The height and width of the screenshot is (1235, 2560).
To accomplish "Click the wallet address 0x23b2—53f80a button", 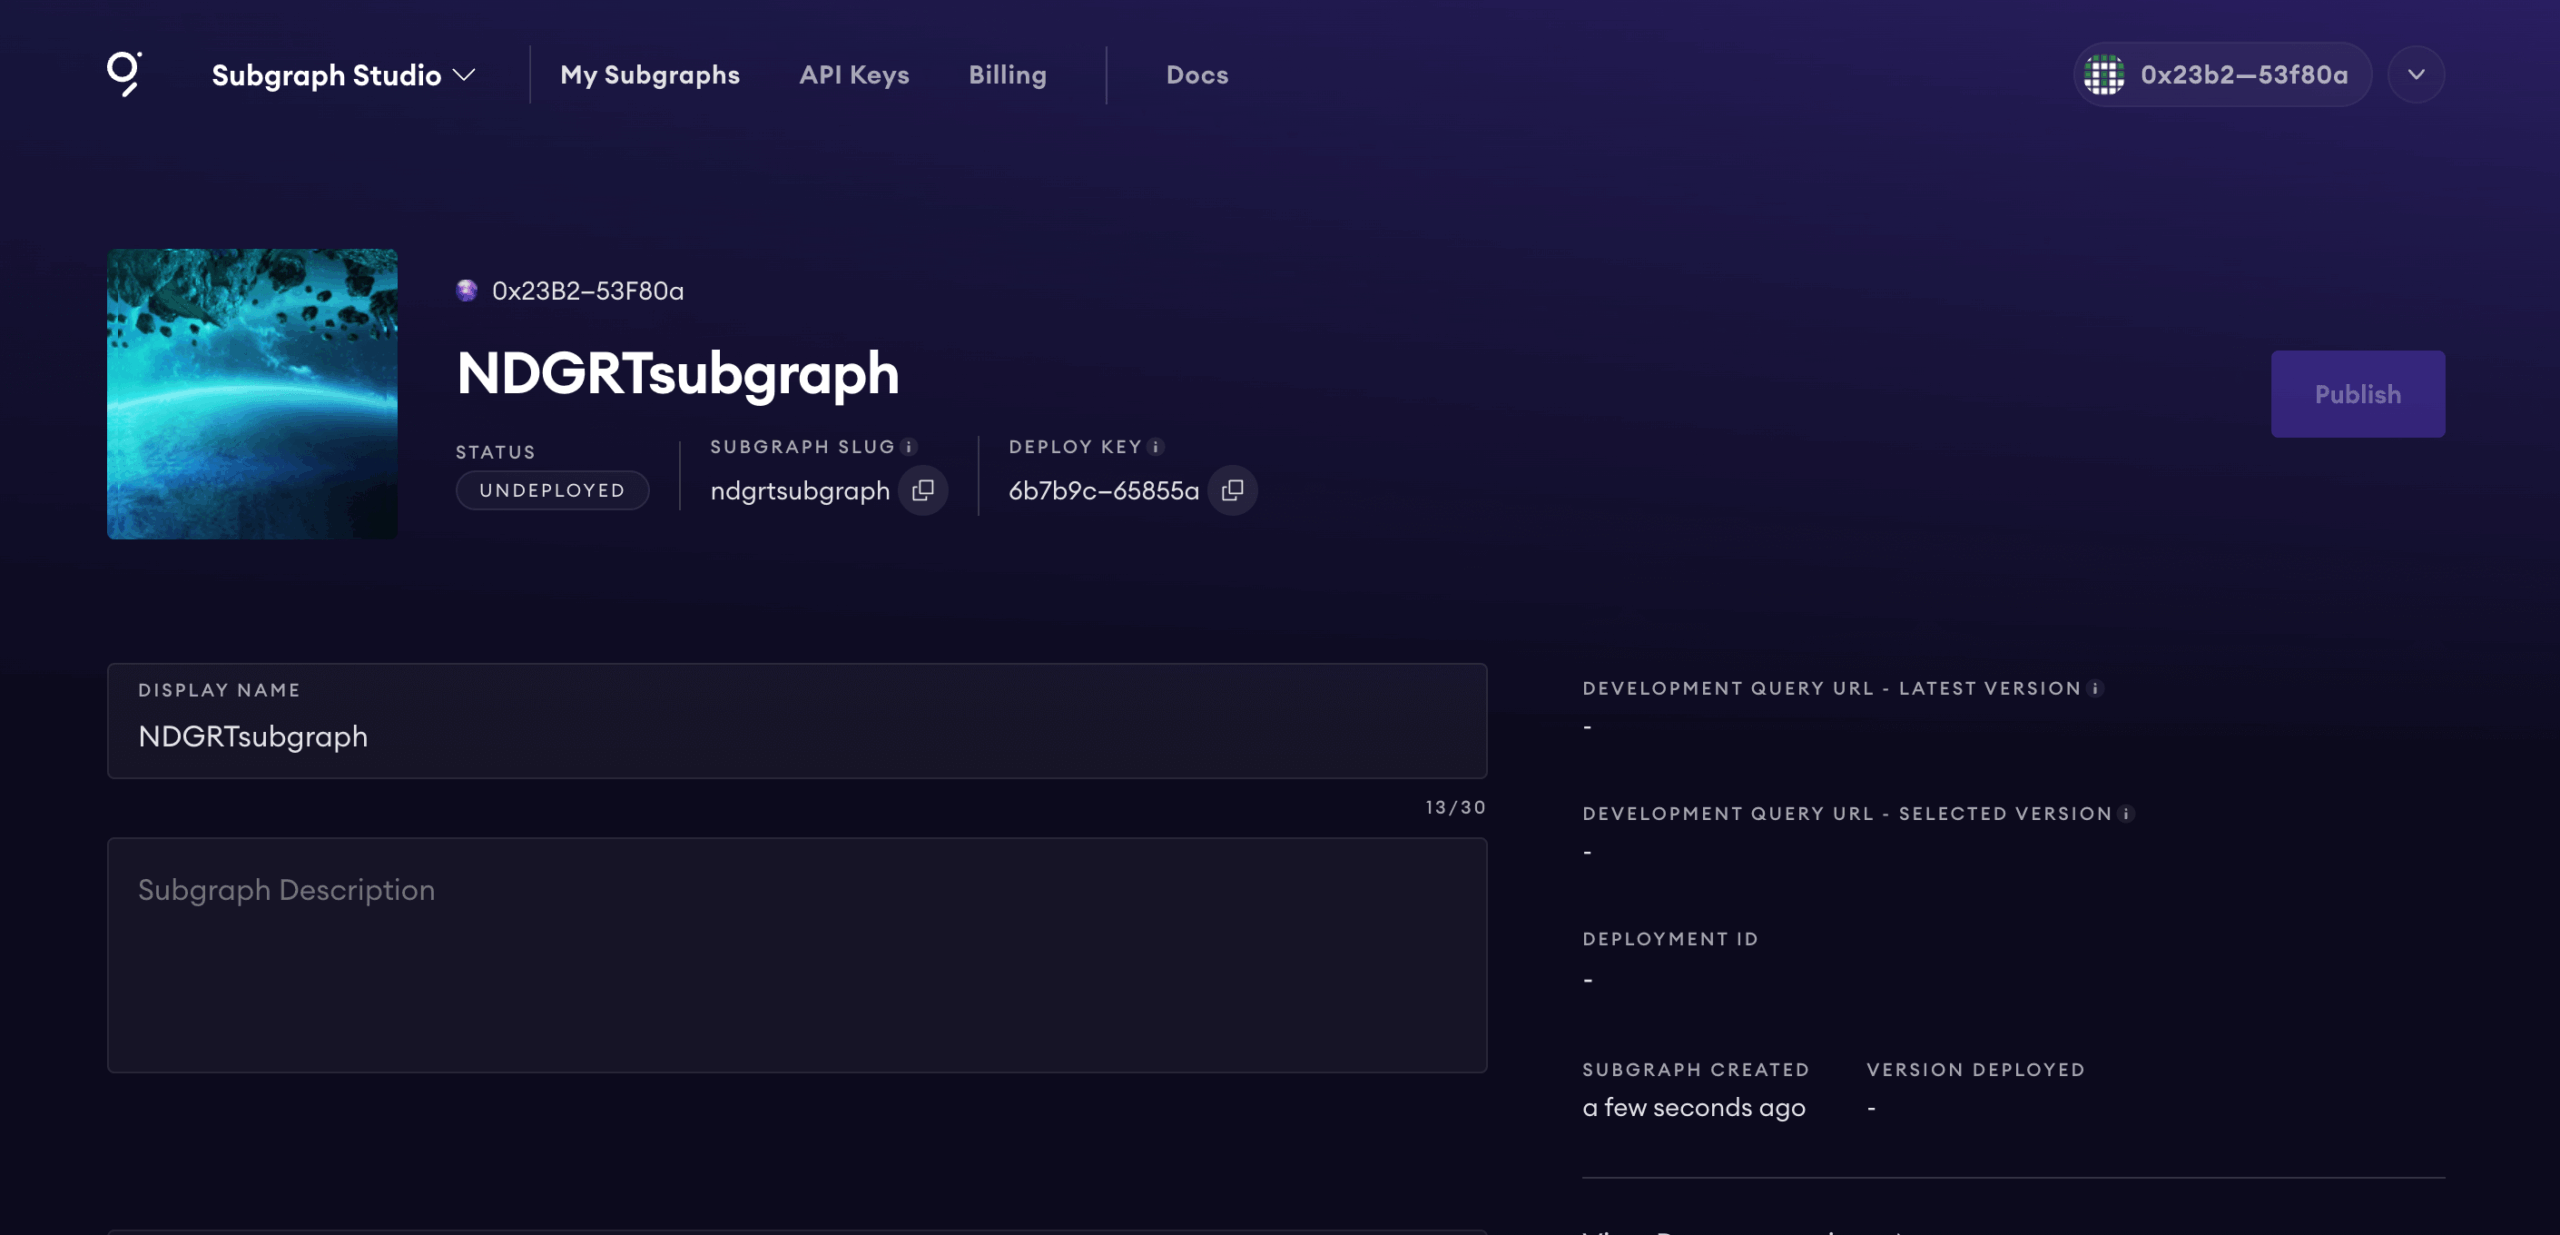I will pos(2222,75).
